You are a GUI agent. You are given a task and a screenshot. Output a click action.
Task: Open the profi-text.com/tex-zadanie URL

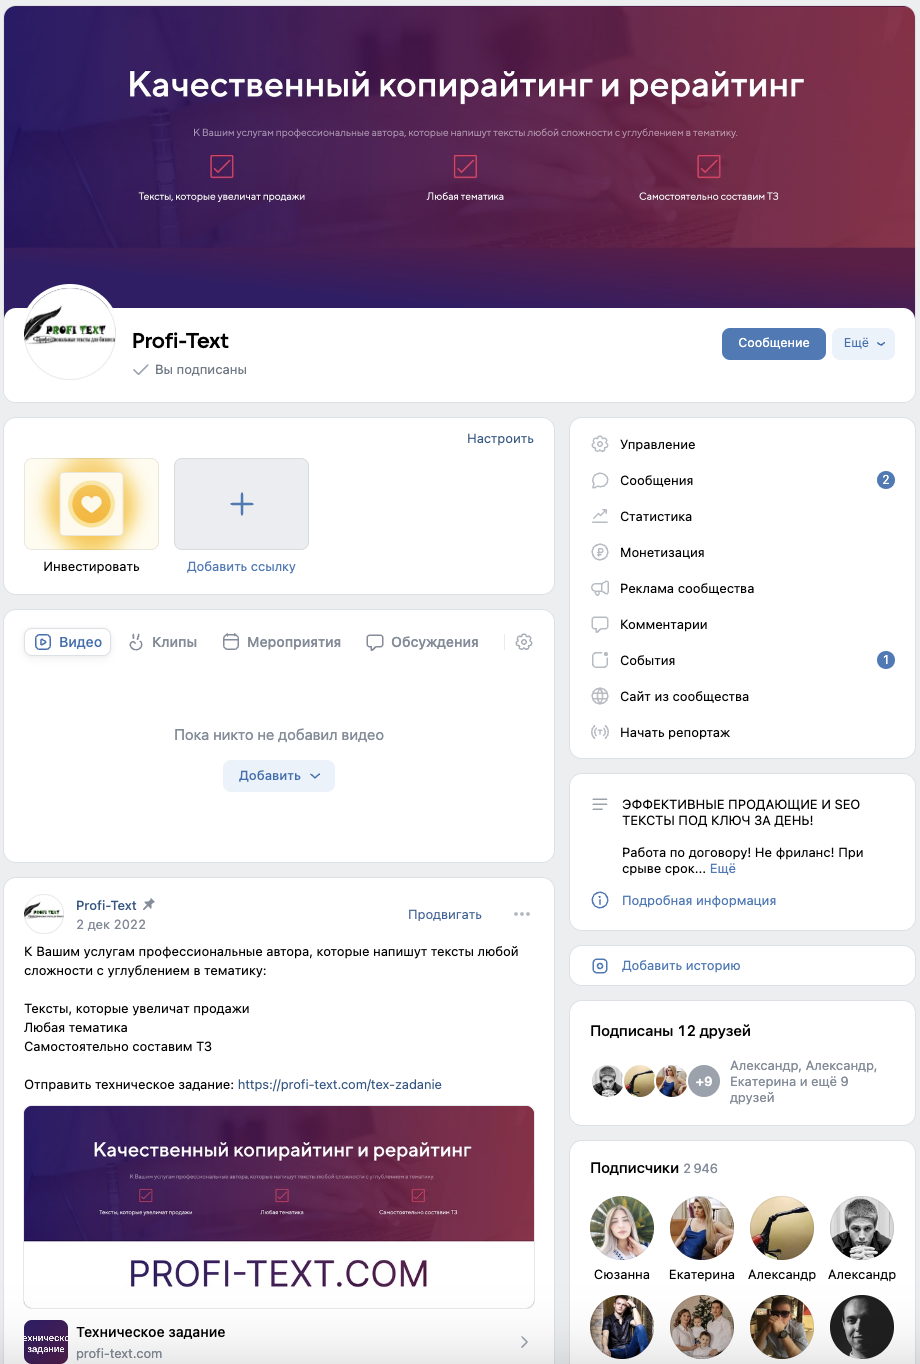340,1084
